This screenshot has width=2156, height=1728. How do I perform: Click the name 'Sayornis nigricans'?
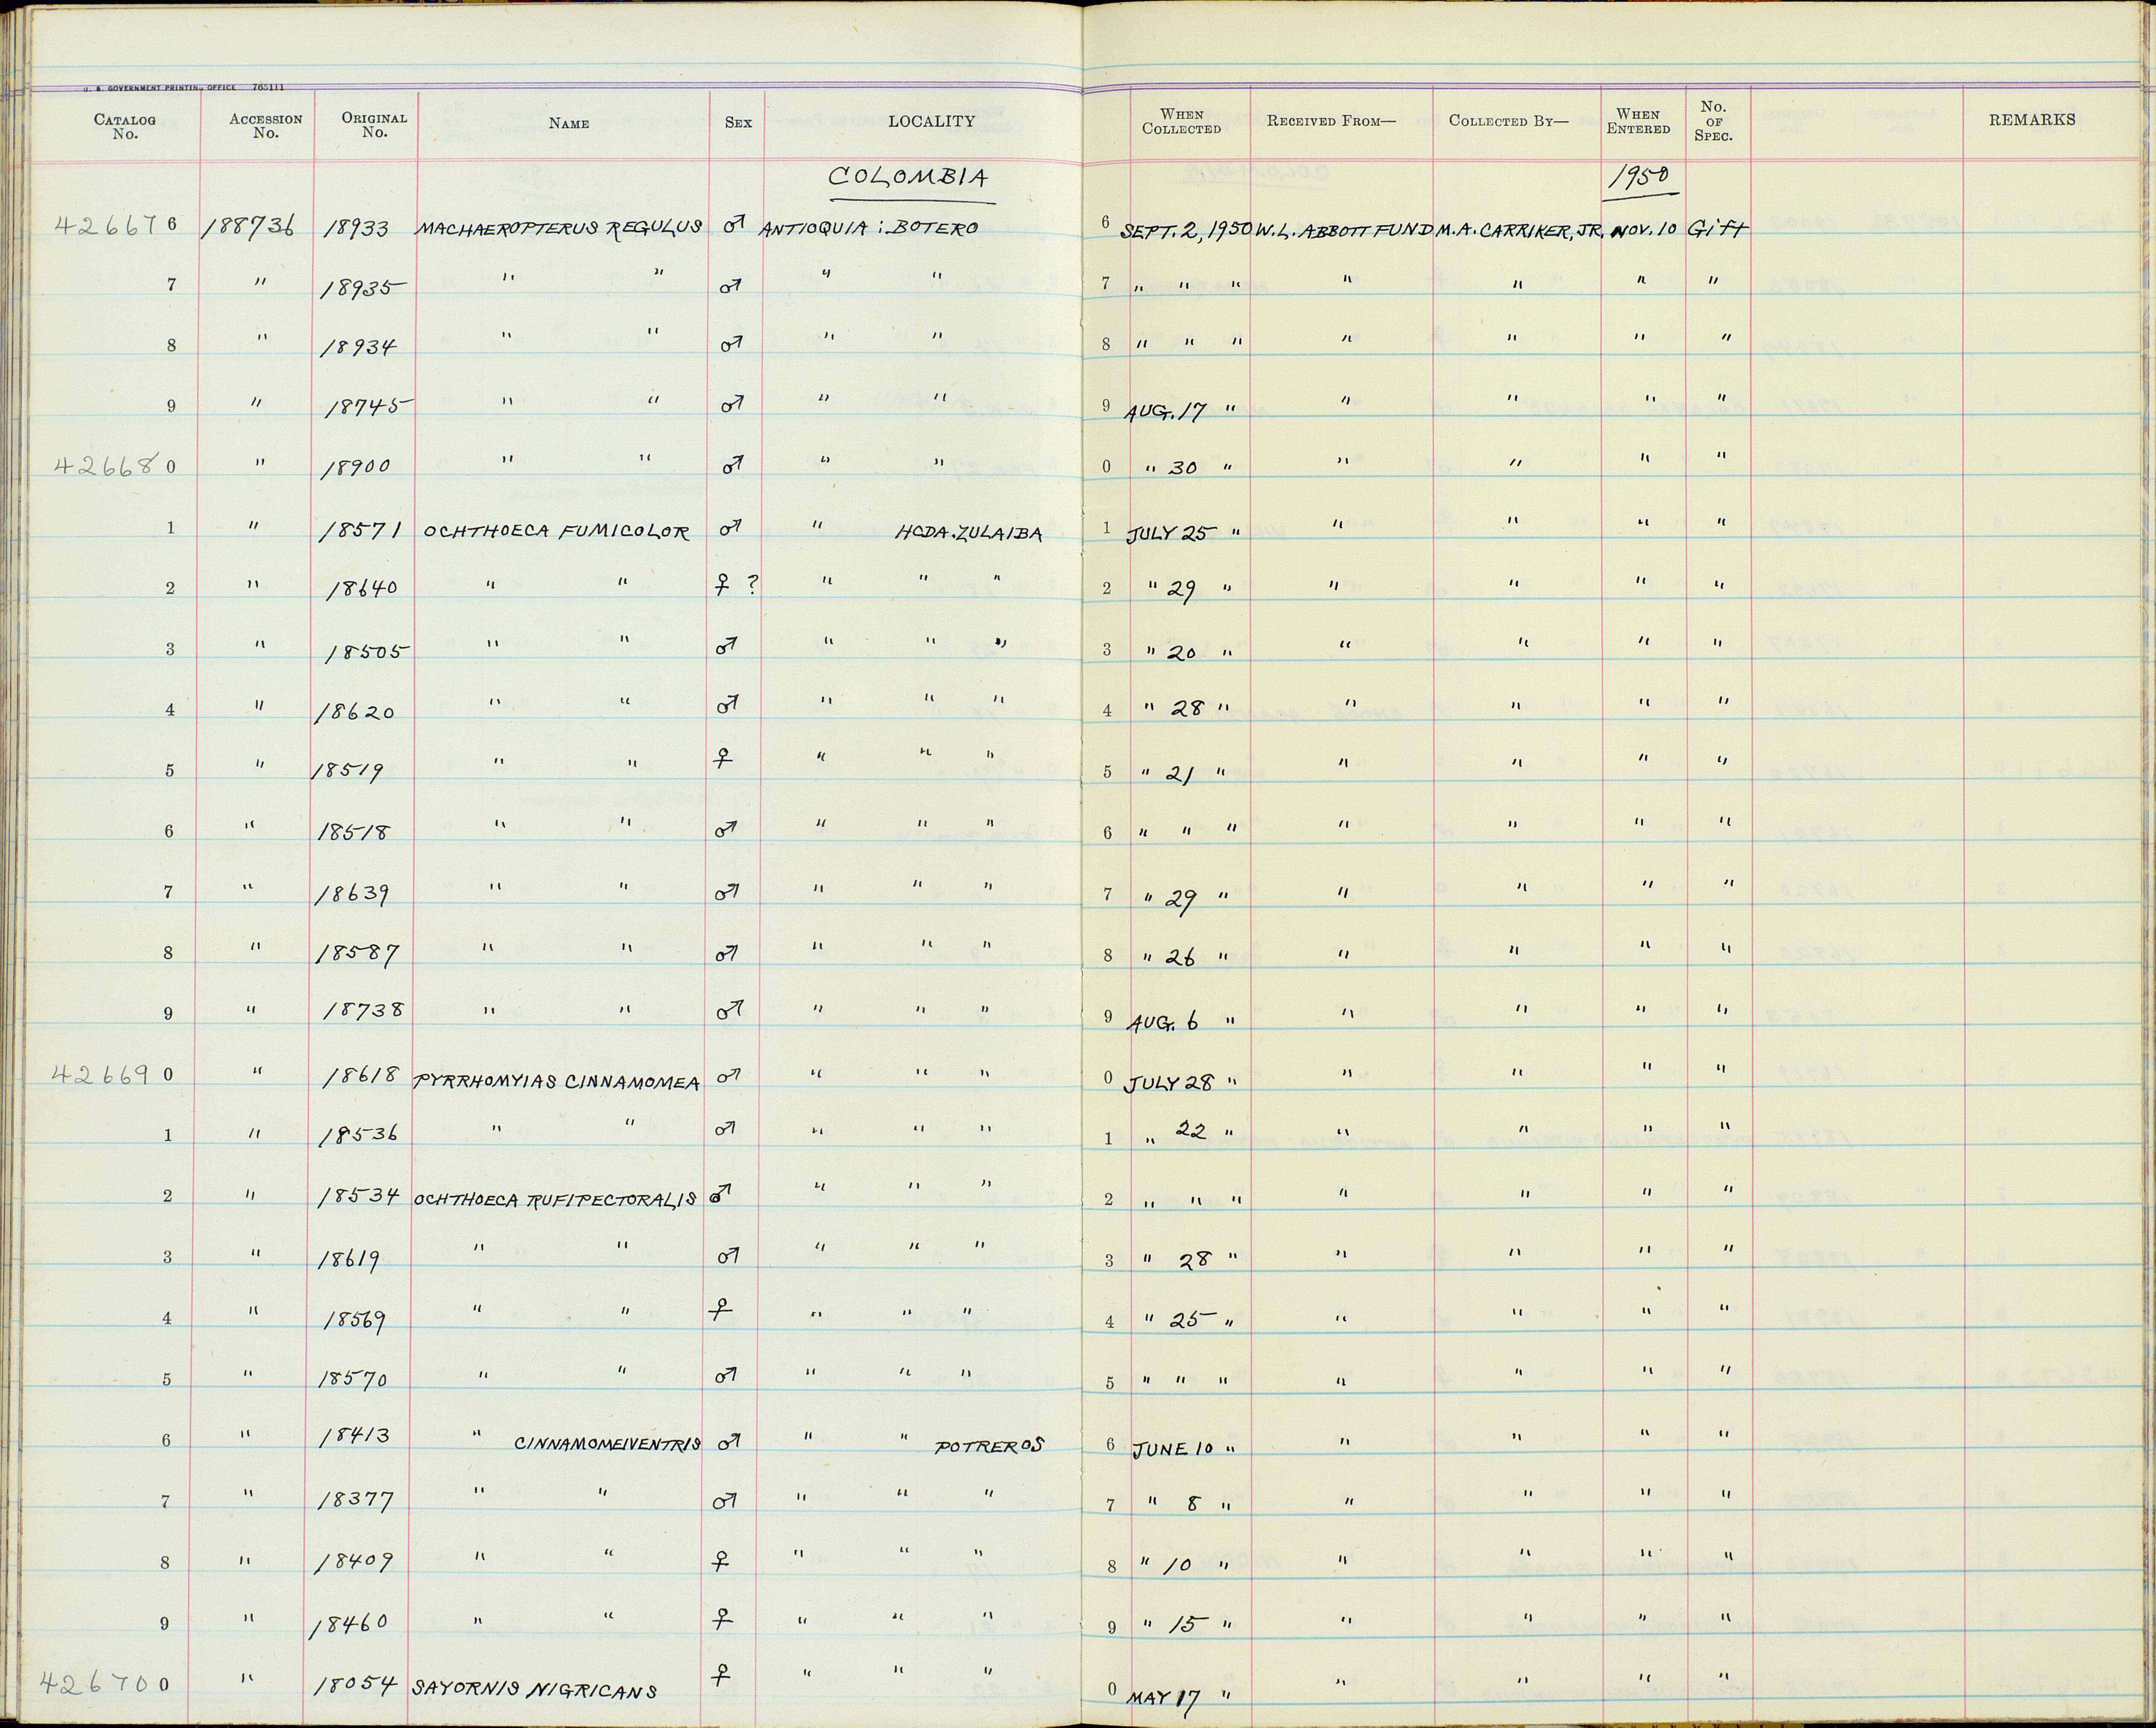coord(534,1690)
